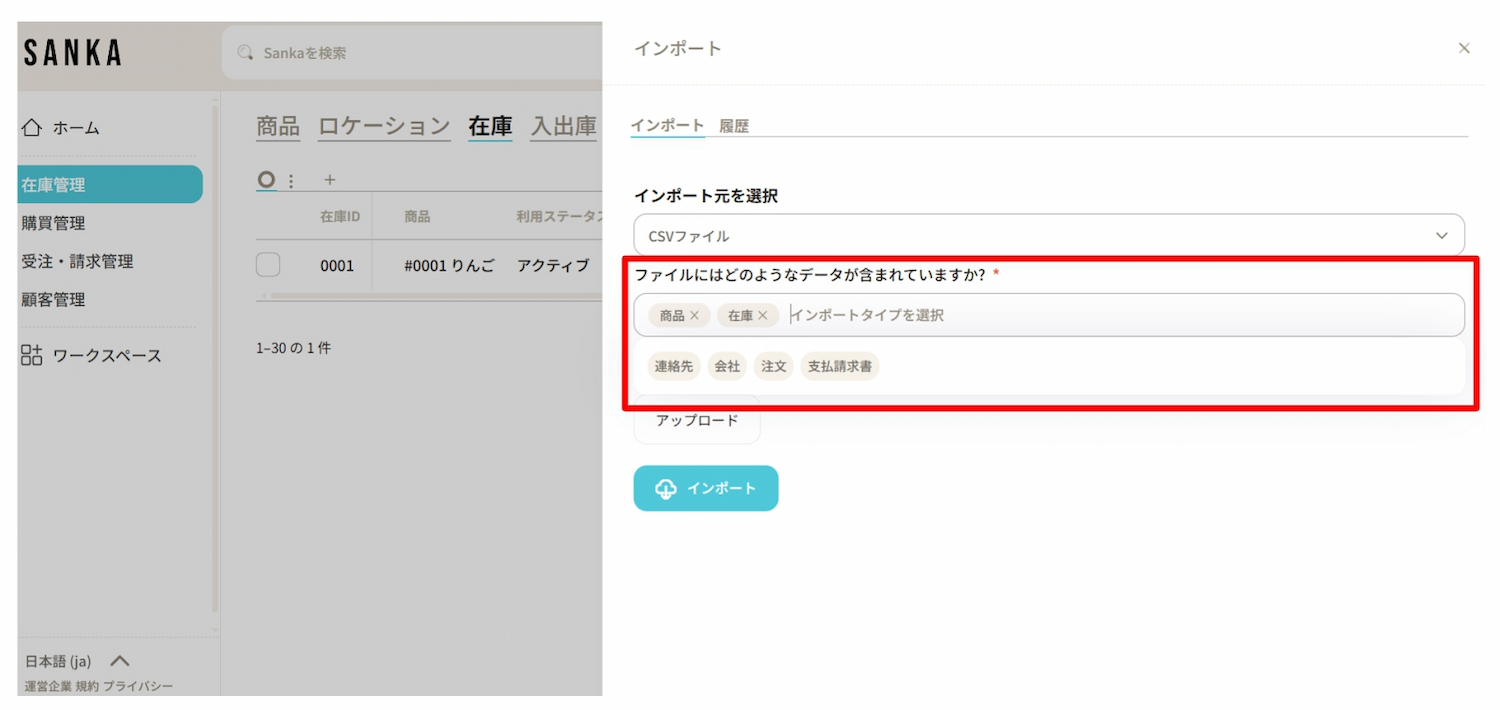
Task: Click the アップロード button
Action: pyautogui.click(x=697, y=421)
